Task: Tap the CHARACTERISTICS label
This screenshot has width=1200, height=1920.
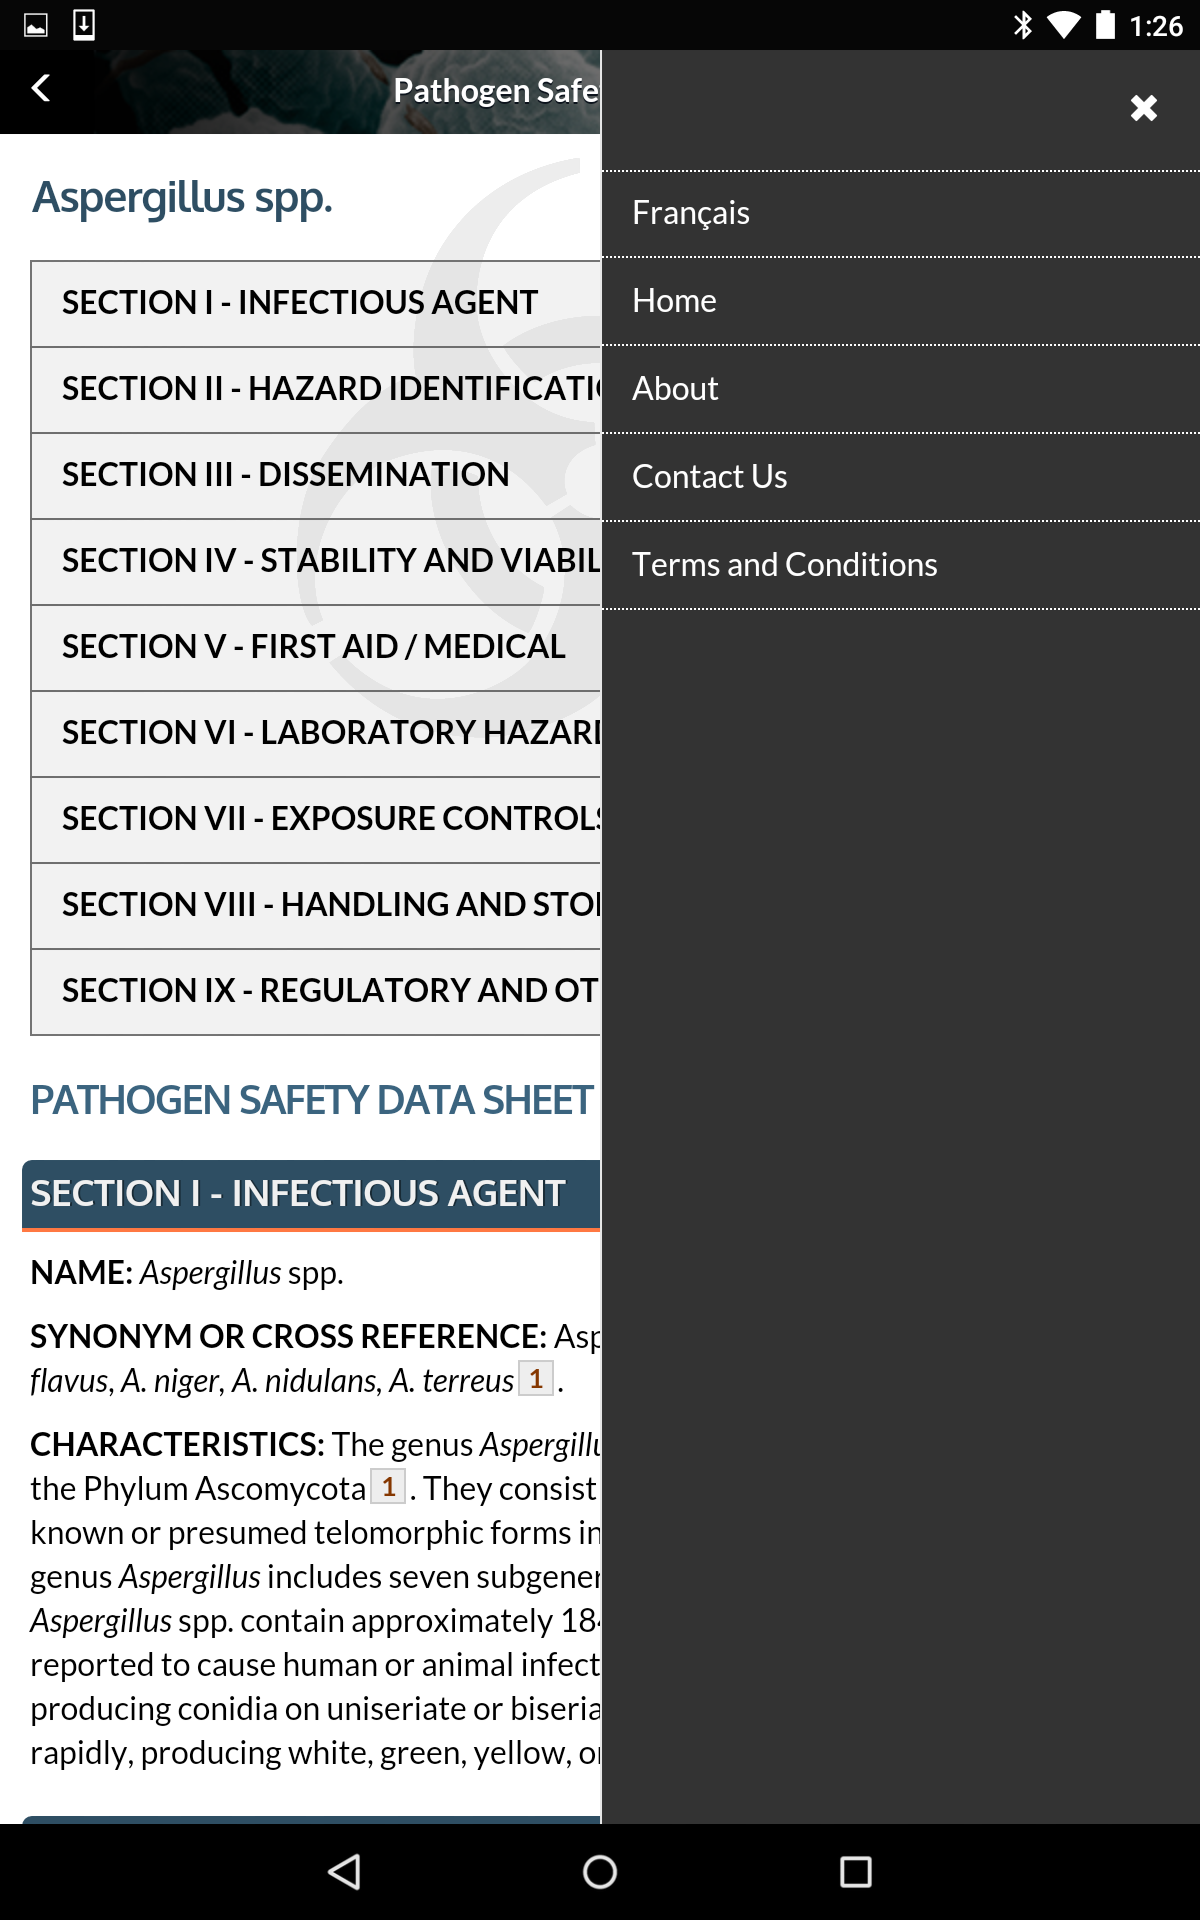Action: click(177, 1445)
